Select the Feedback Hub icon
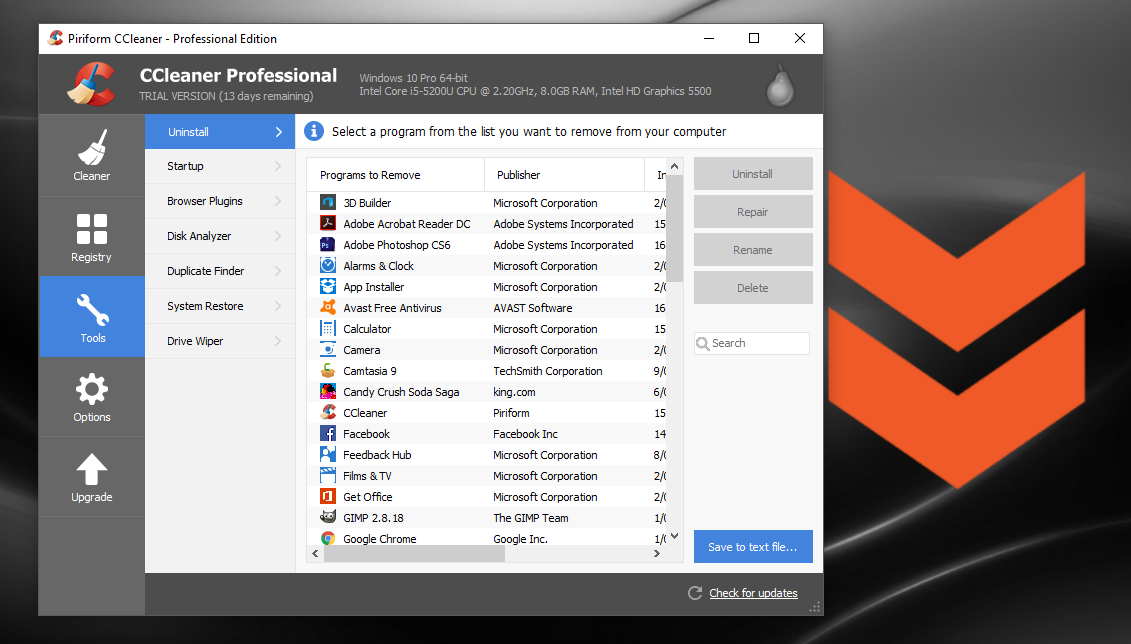1131x644 pixels. 327,454
